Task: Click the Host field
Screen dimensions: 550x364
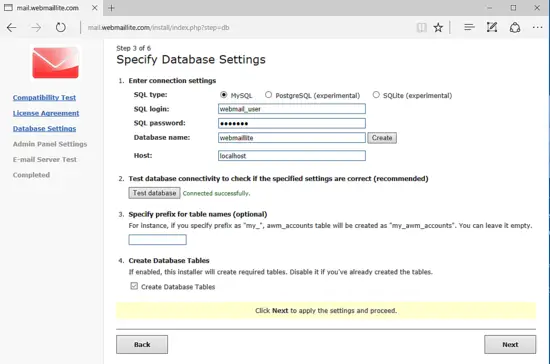Action: [x=291, y=155]
